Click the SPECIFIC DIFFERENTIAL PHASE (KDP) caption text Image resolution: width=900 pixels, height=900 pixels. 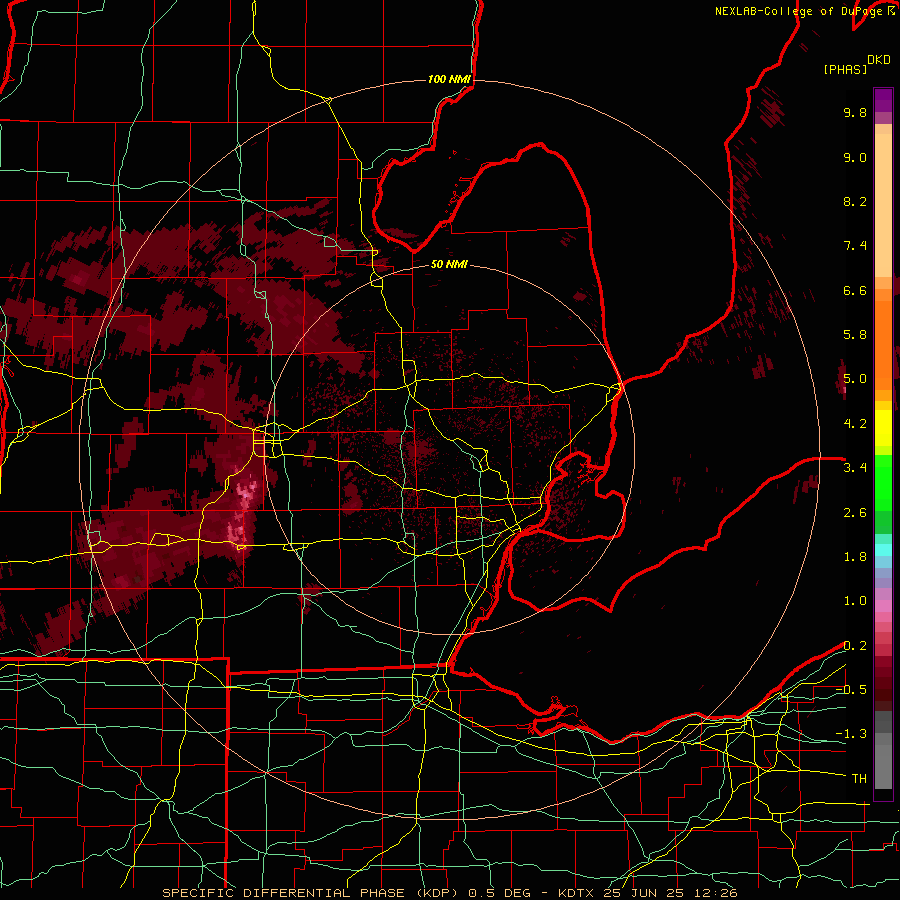coord(311,893)
